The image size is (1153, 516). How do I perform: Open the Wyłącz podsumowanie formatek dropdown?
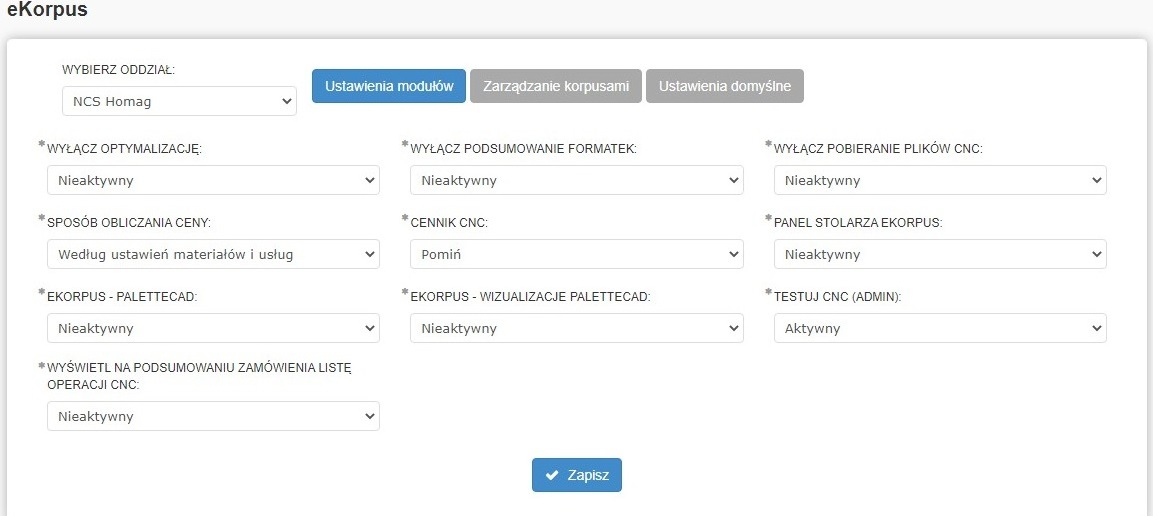tap(576, 181)
